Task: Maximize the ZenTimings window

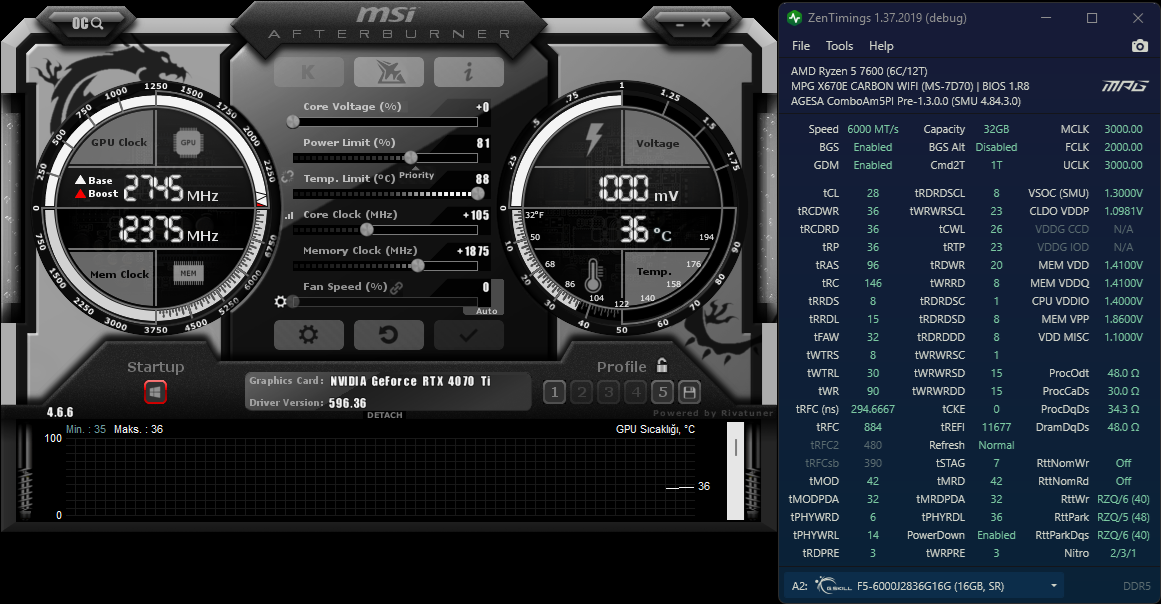Action: (x=1091, y=18)
